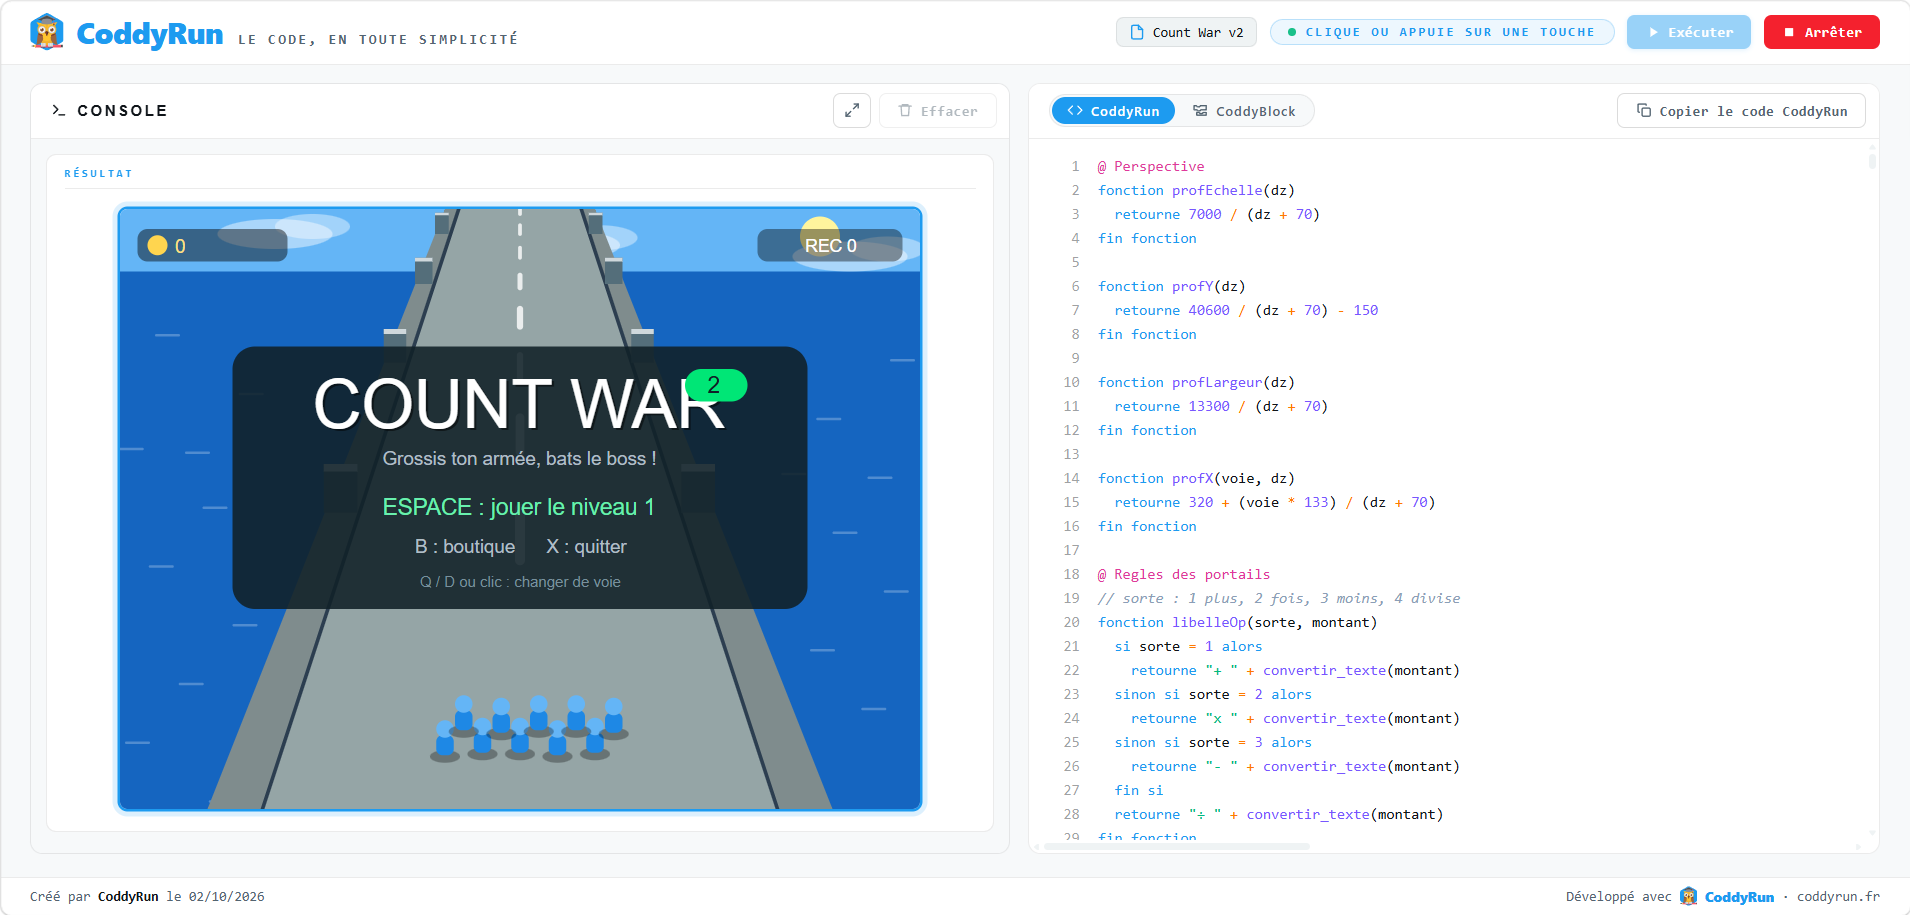This screenshot has width=1910, height=915.
Task: Clear the console with Effacer
Action: [x=938, y=110]
